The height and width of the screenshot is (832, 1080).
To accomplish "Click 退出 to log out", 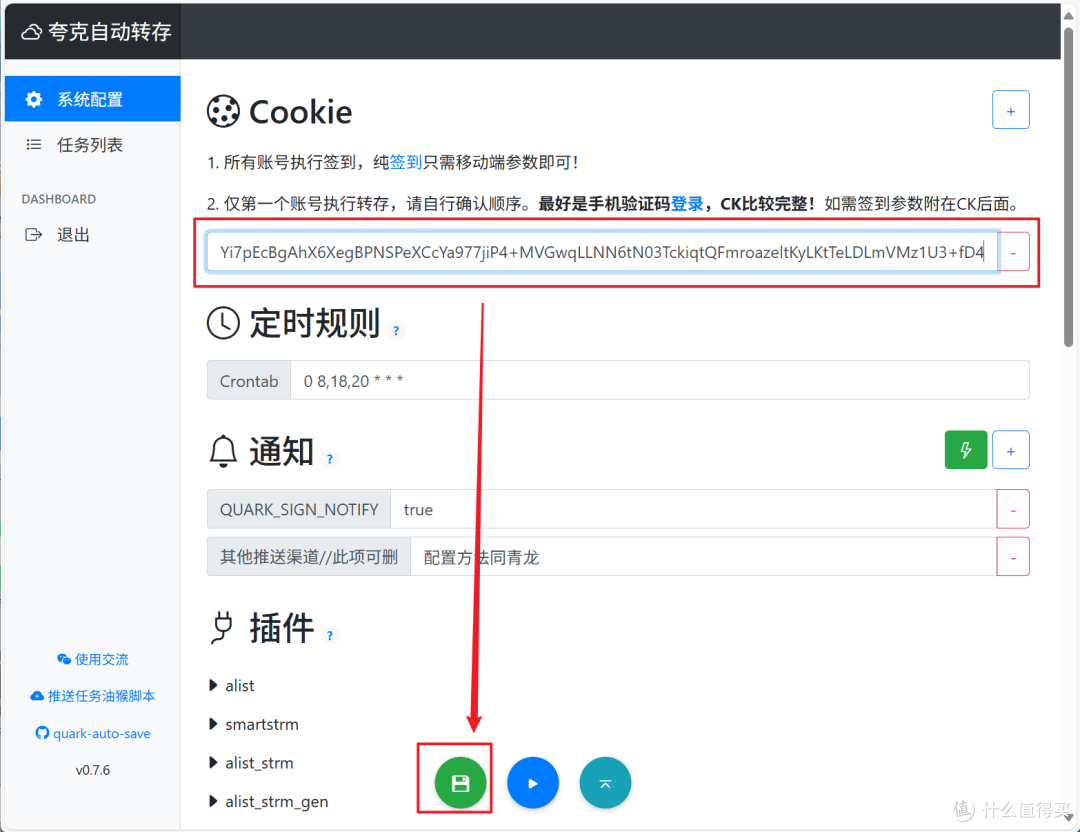I will (74, 235).
